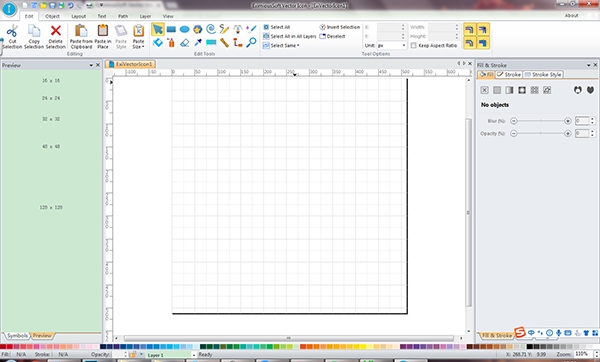Switch to the Stroke tab
Screen dimensions: 600x362
tap(509, 75)
